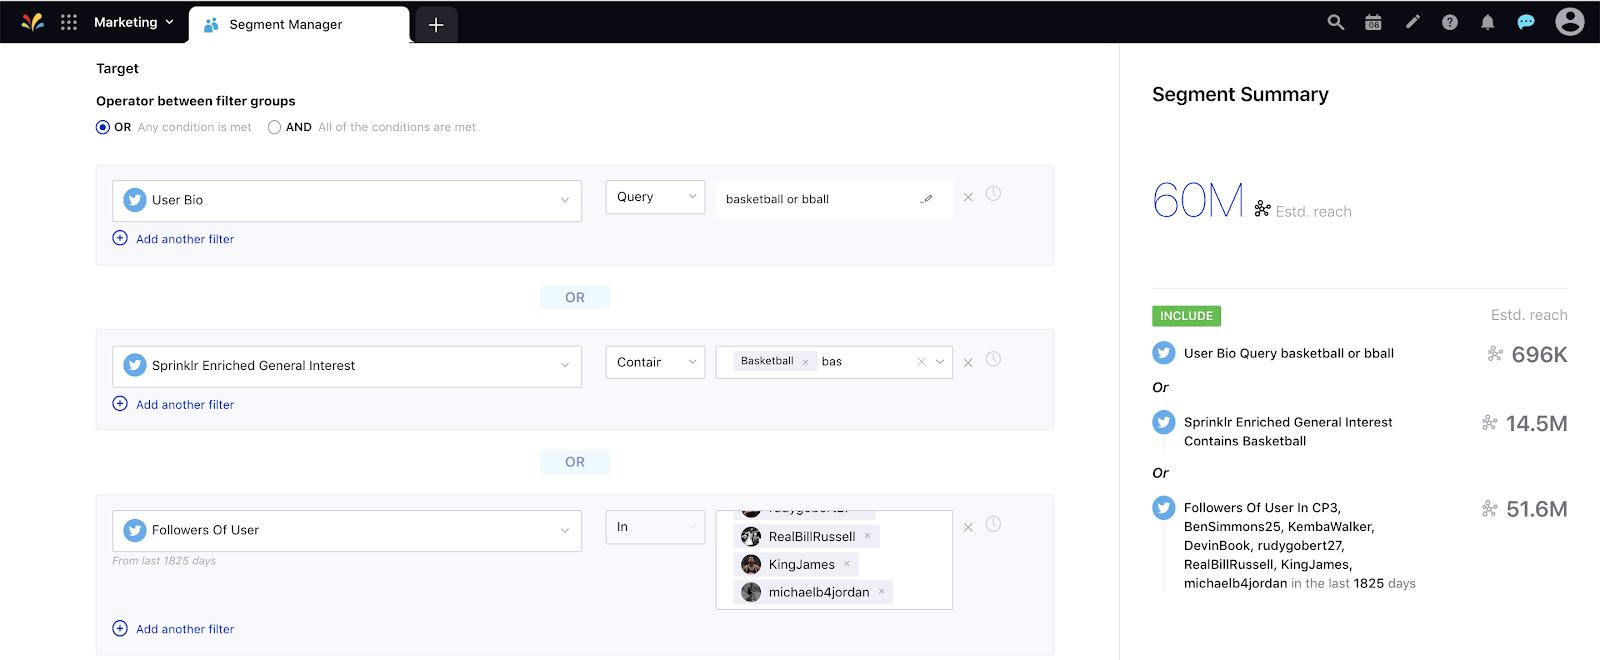1600x660 pixels.
Task: Remove the Basketball tag chip
Action: (x=805, y=362)
